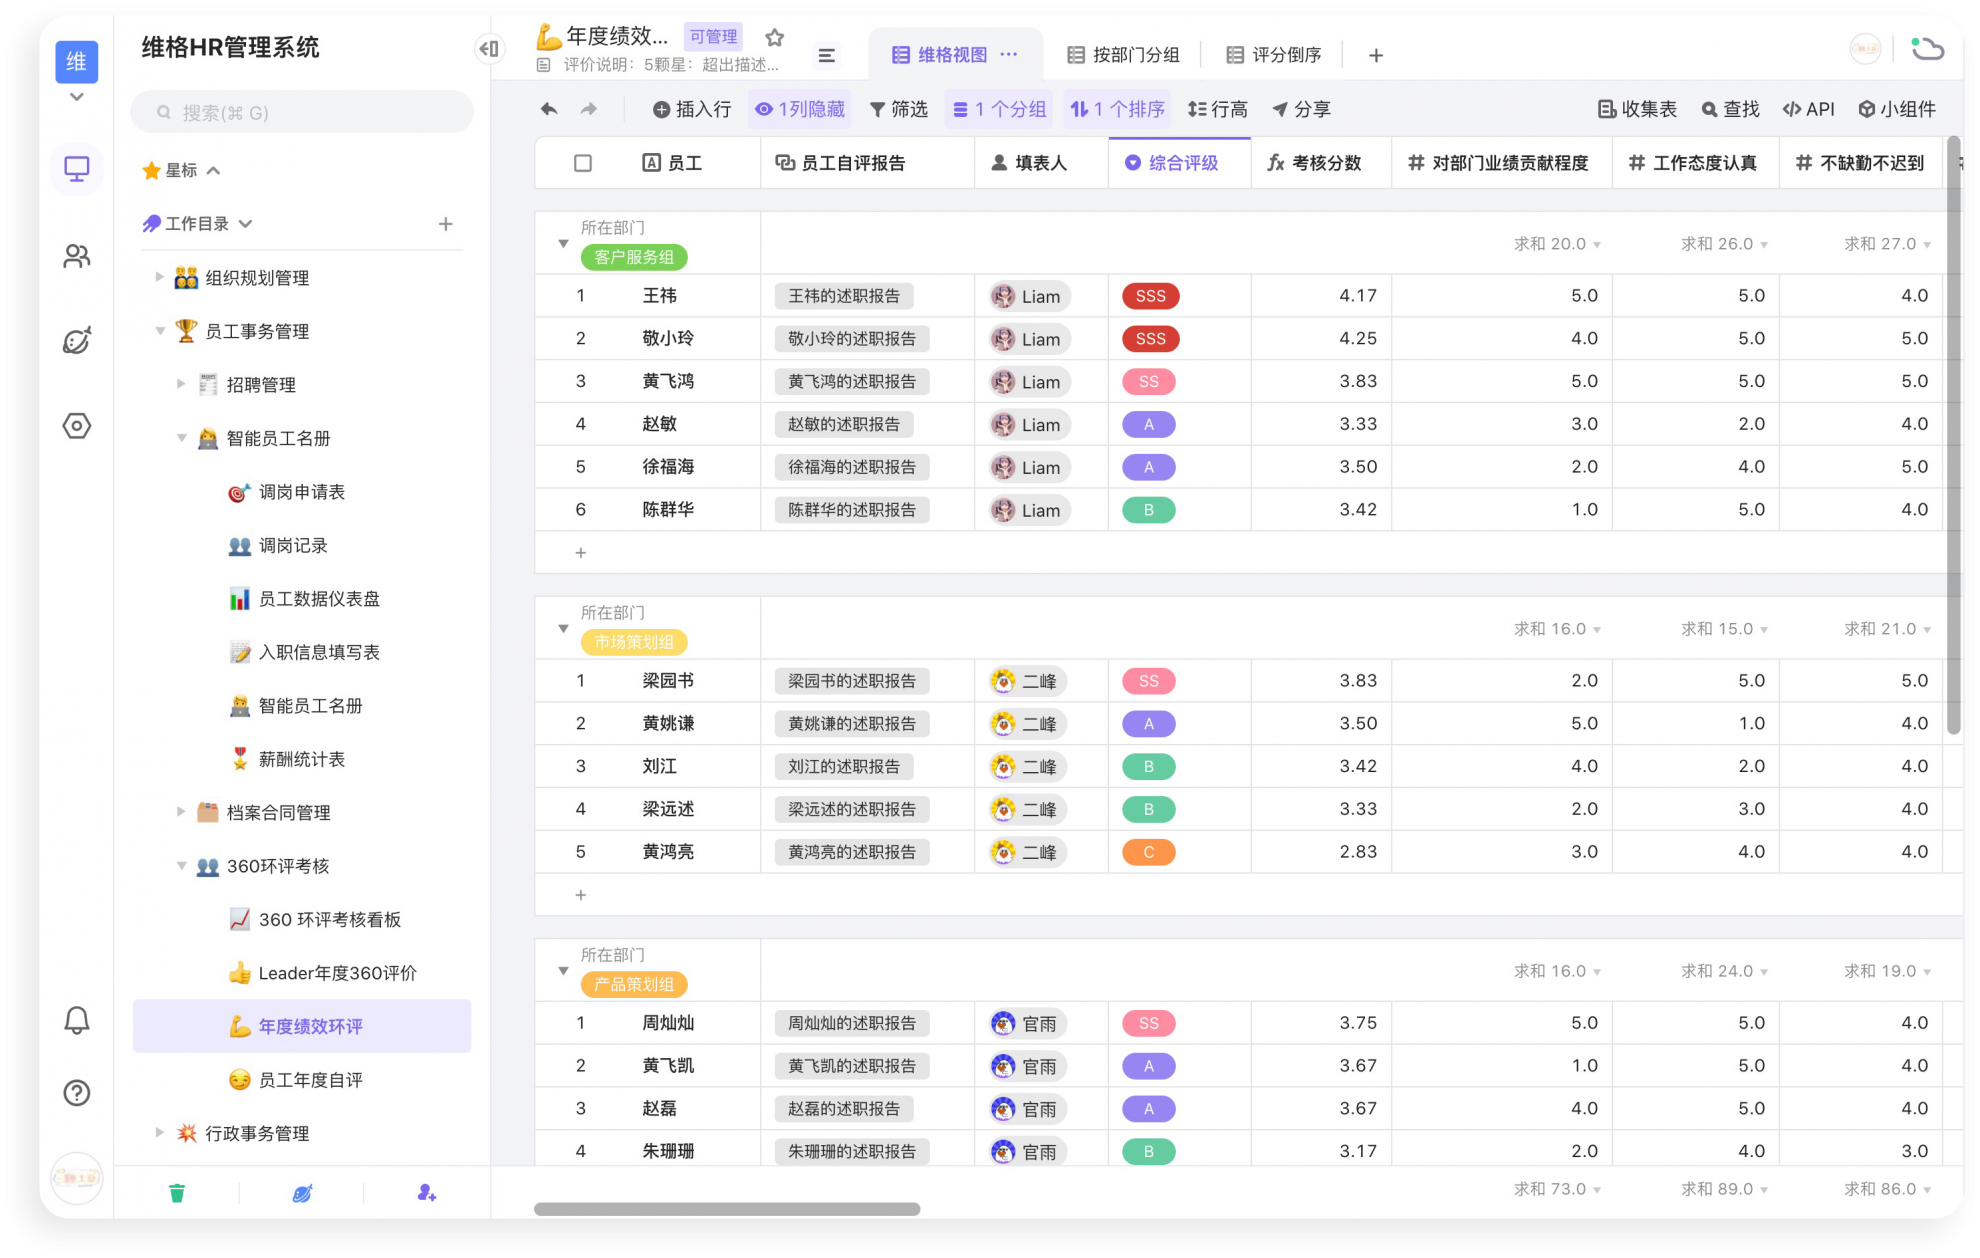The height and width of the screenshot is (1258, 1980).
Task: Click 分享 share button
Action: tap(1301, 109)
